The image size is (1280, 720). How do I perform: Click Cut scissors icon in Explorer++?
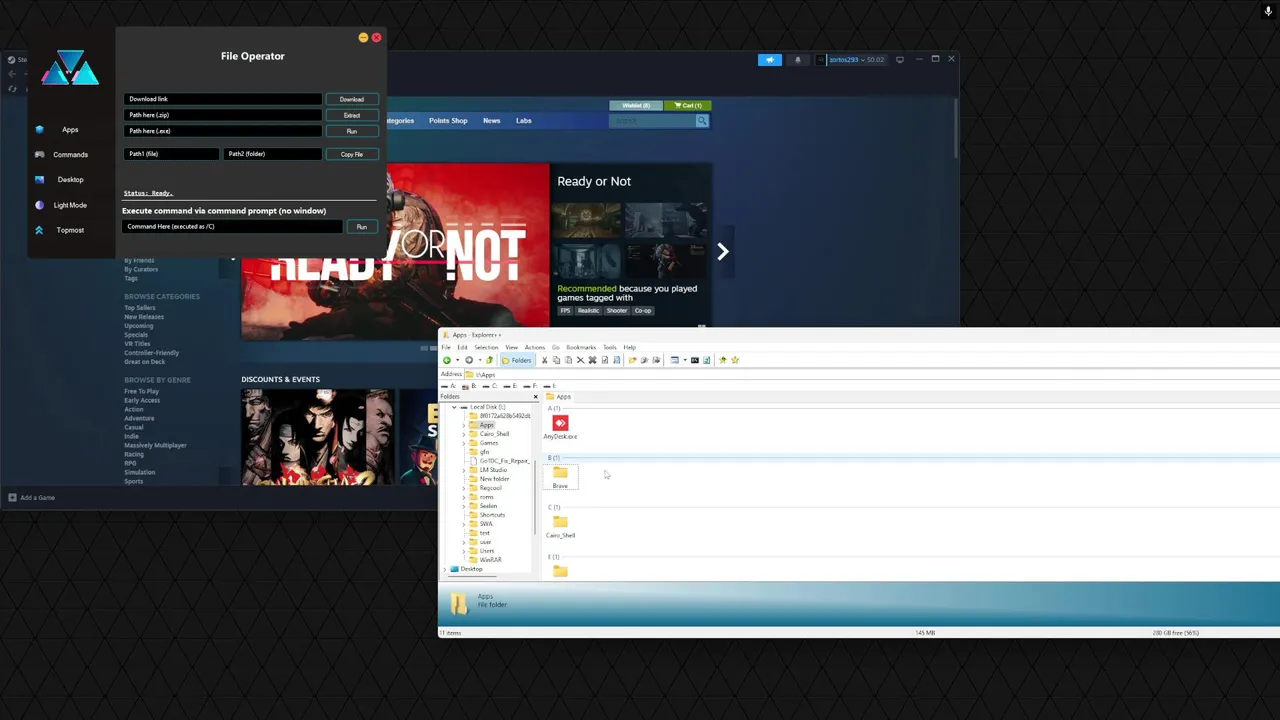pos(545,360)
